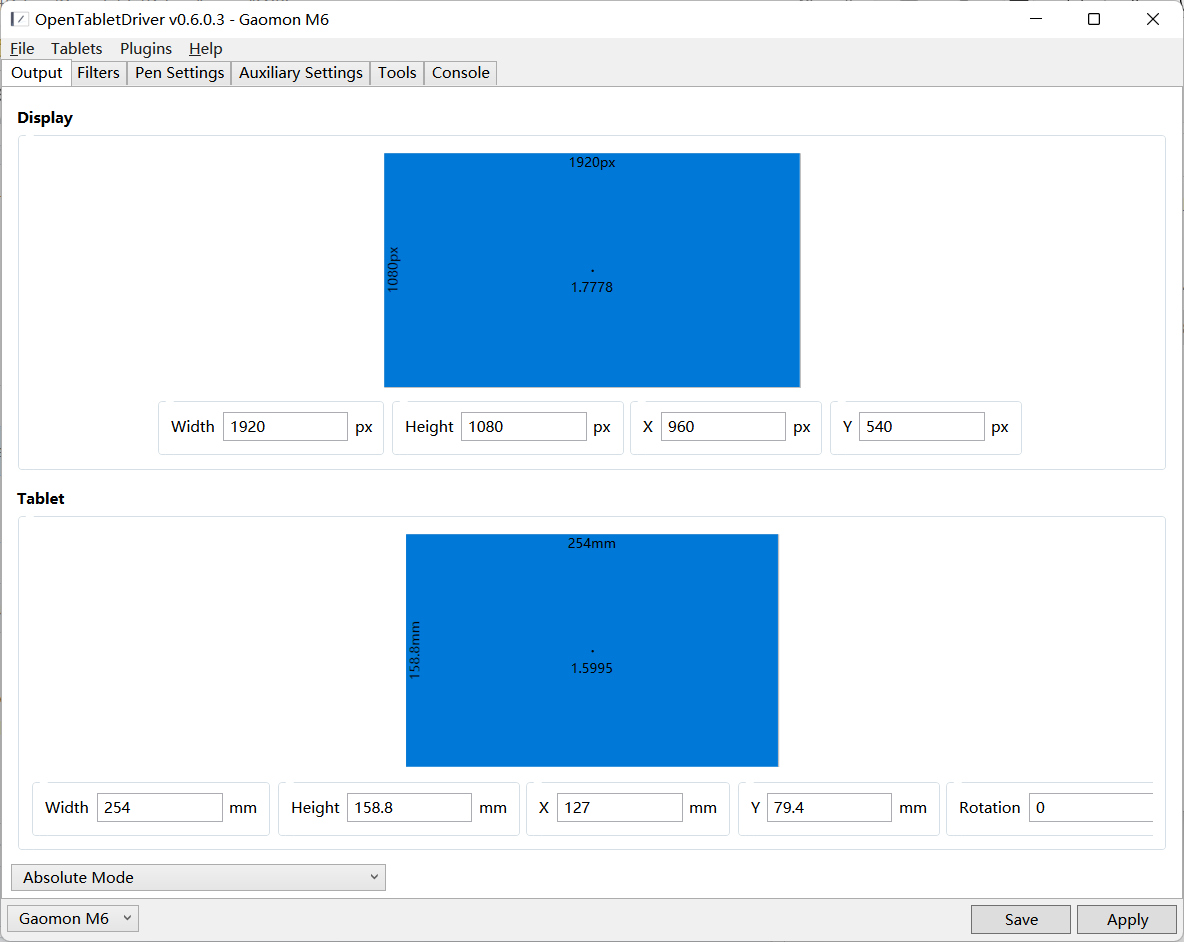Viewport: 1184px width, 942px height.
Task: Click the Display Y offset field
Action: pyautogui.click(x=921, y=426)
